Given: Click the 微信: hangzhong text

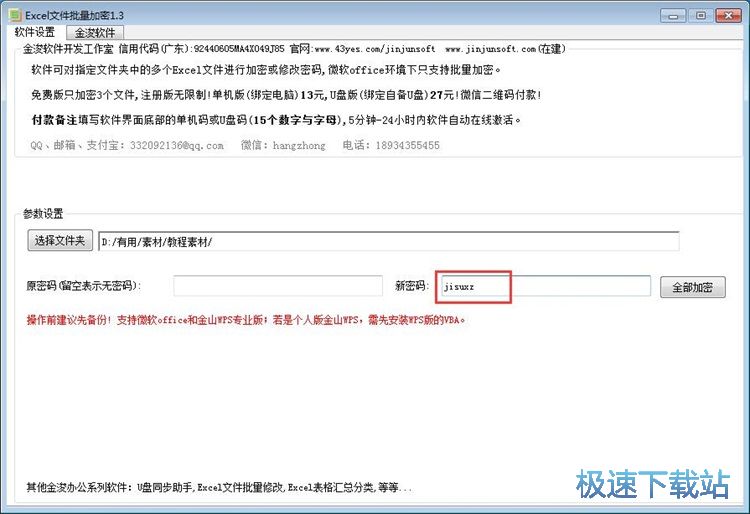Looking at the screenshot, I should click(283, 145).
